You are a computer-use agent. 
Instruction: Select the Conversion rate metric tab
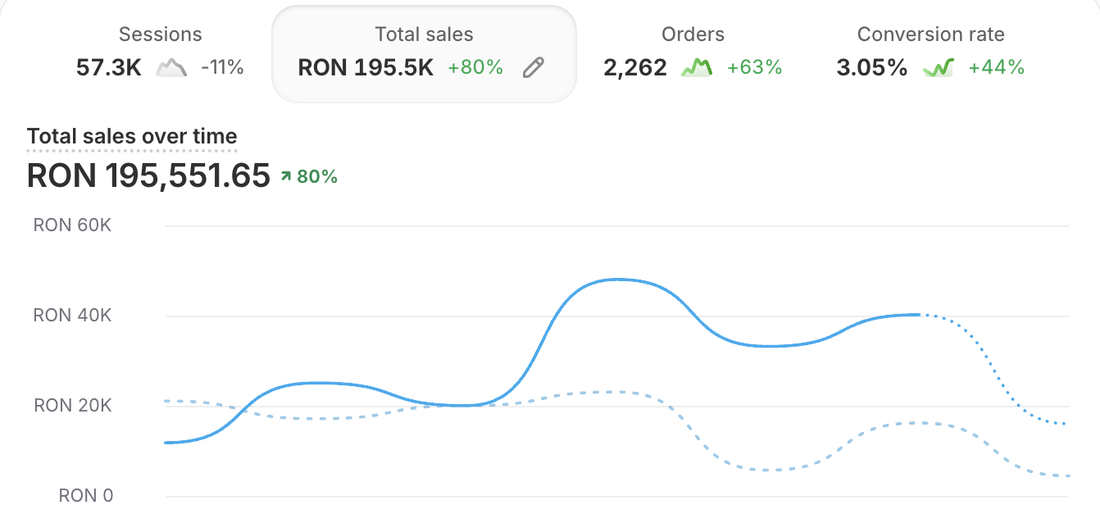pyautogui.click(x=930, y=54)
